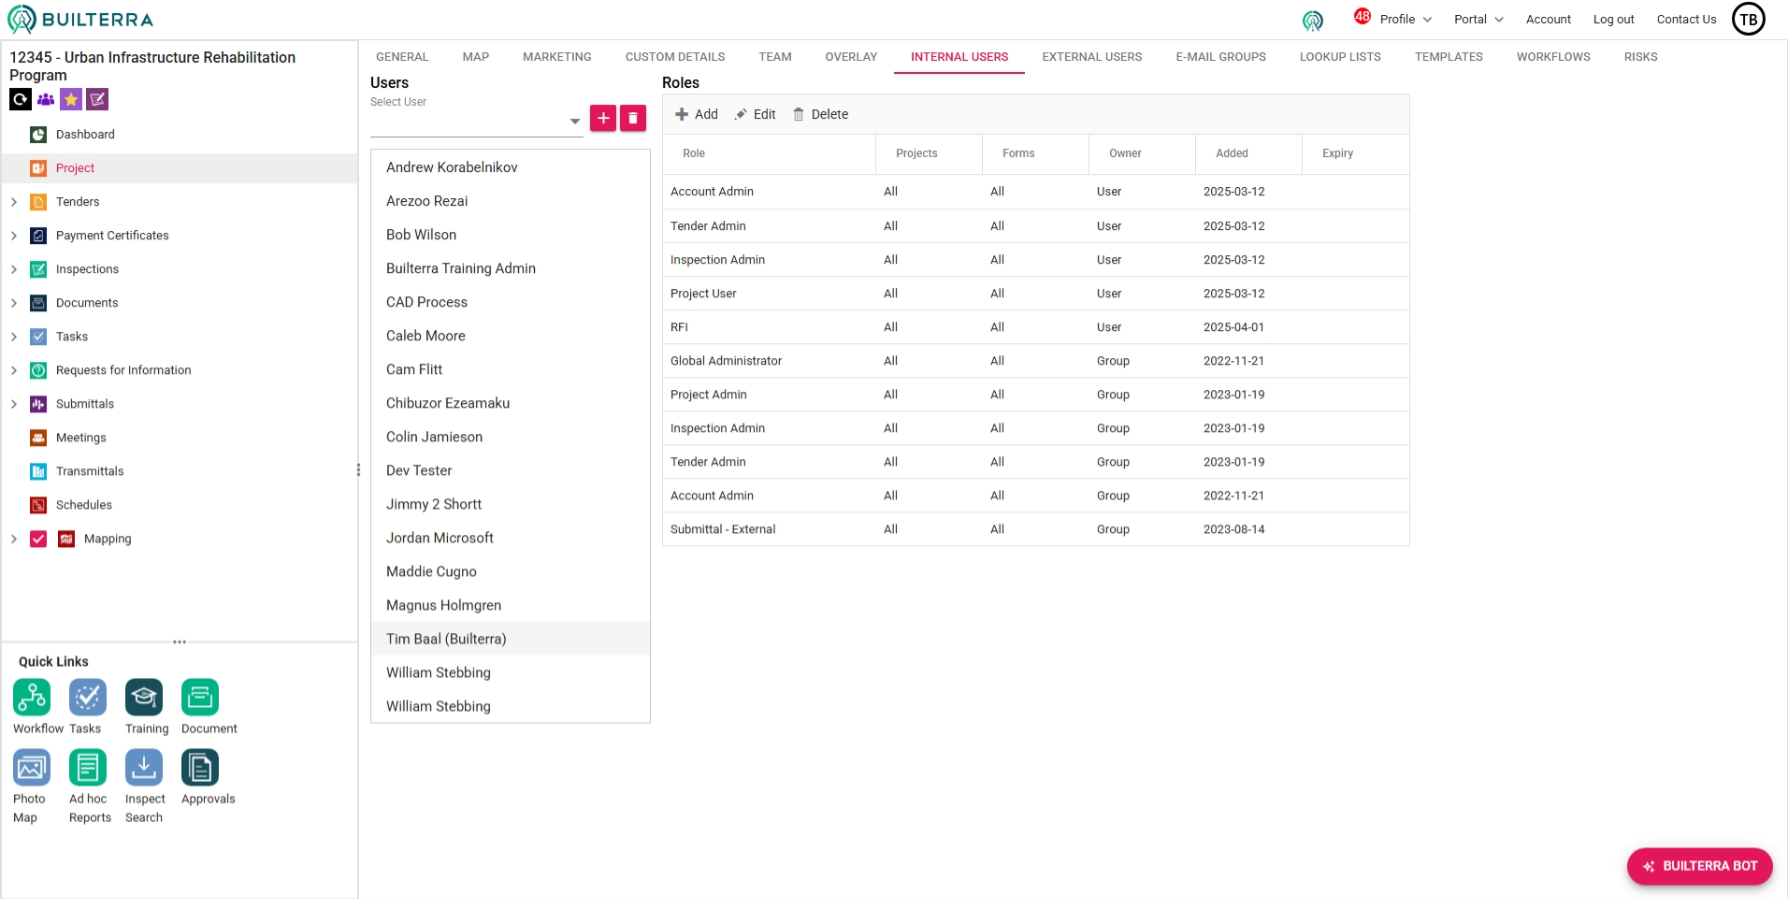This screenshot has width=1788, height=899.
Task: Click the purple edit note icon
Action: click(97, 99)
